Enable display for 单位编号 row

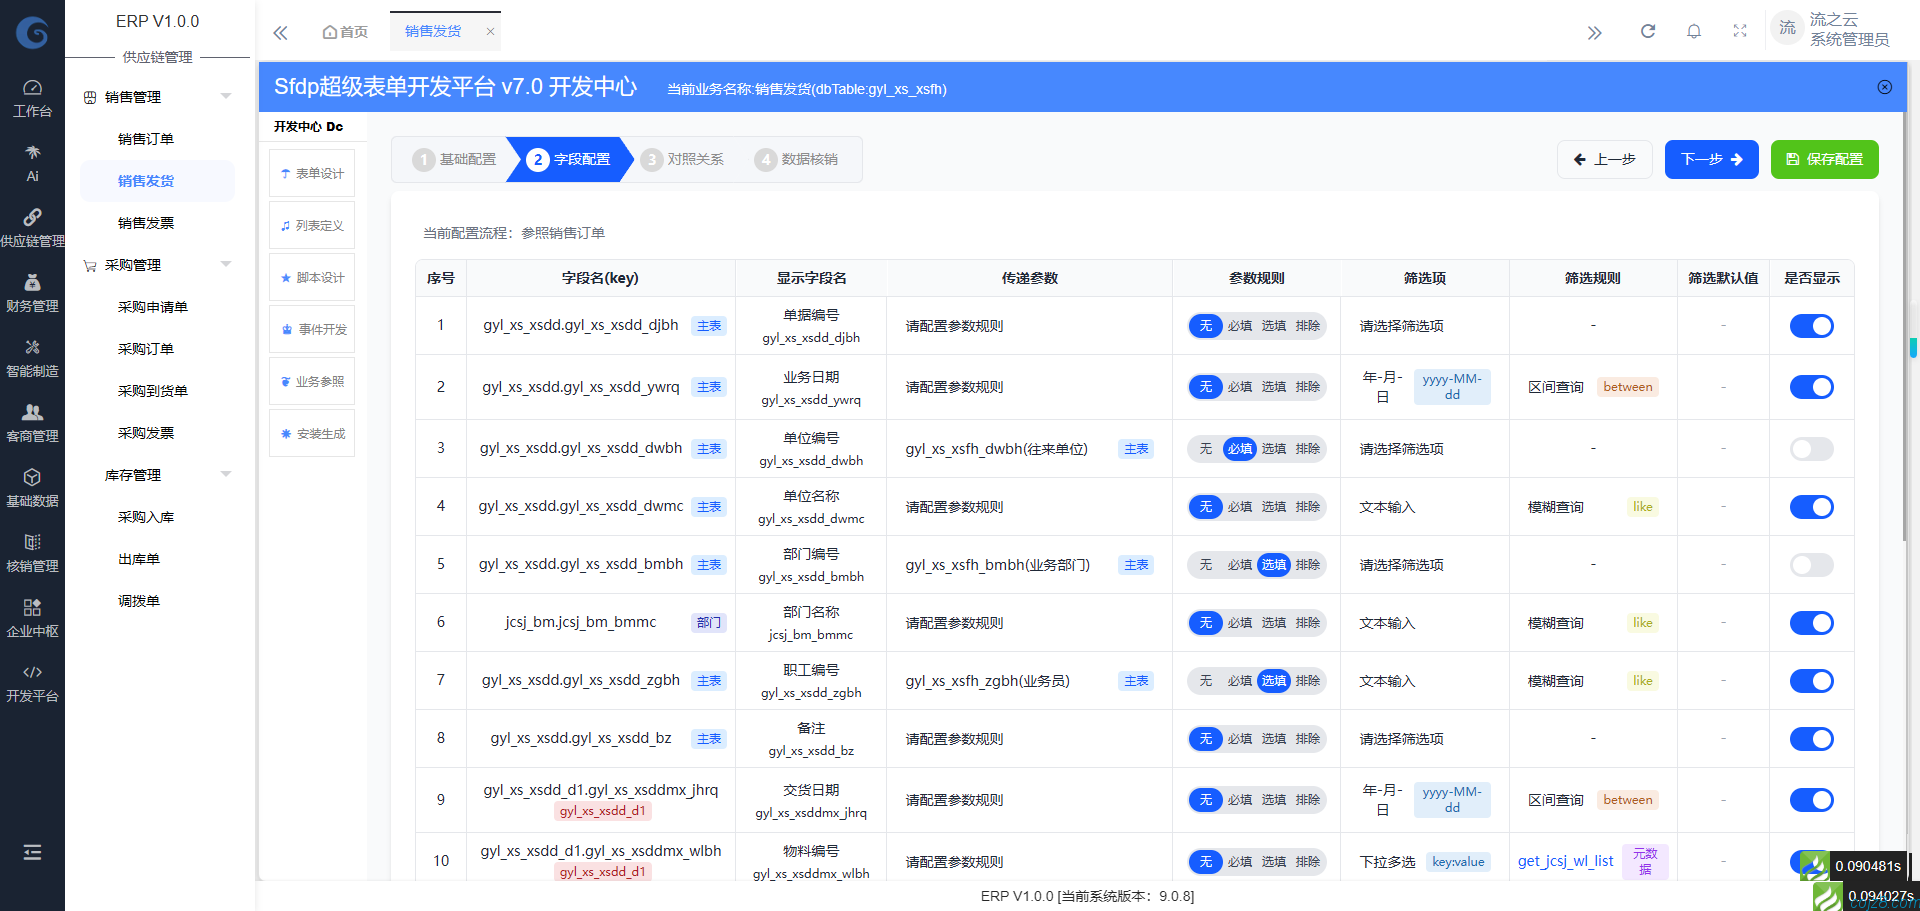tap(1811, 449)
